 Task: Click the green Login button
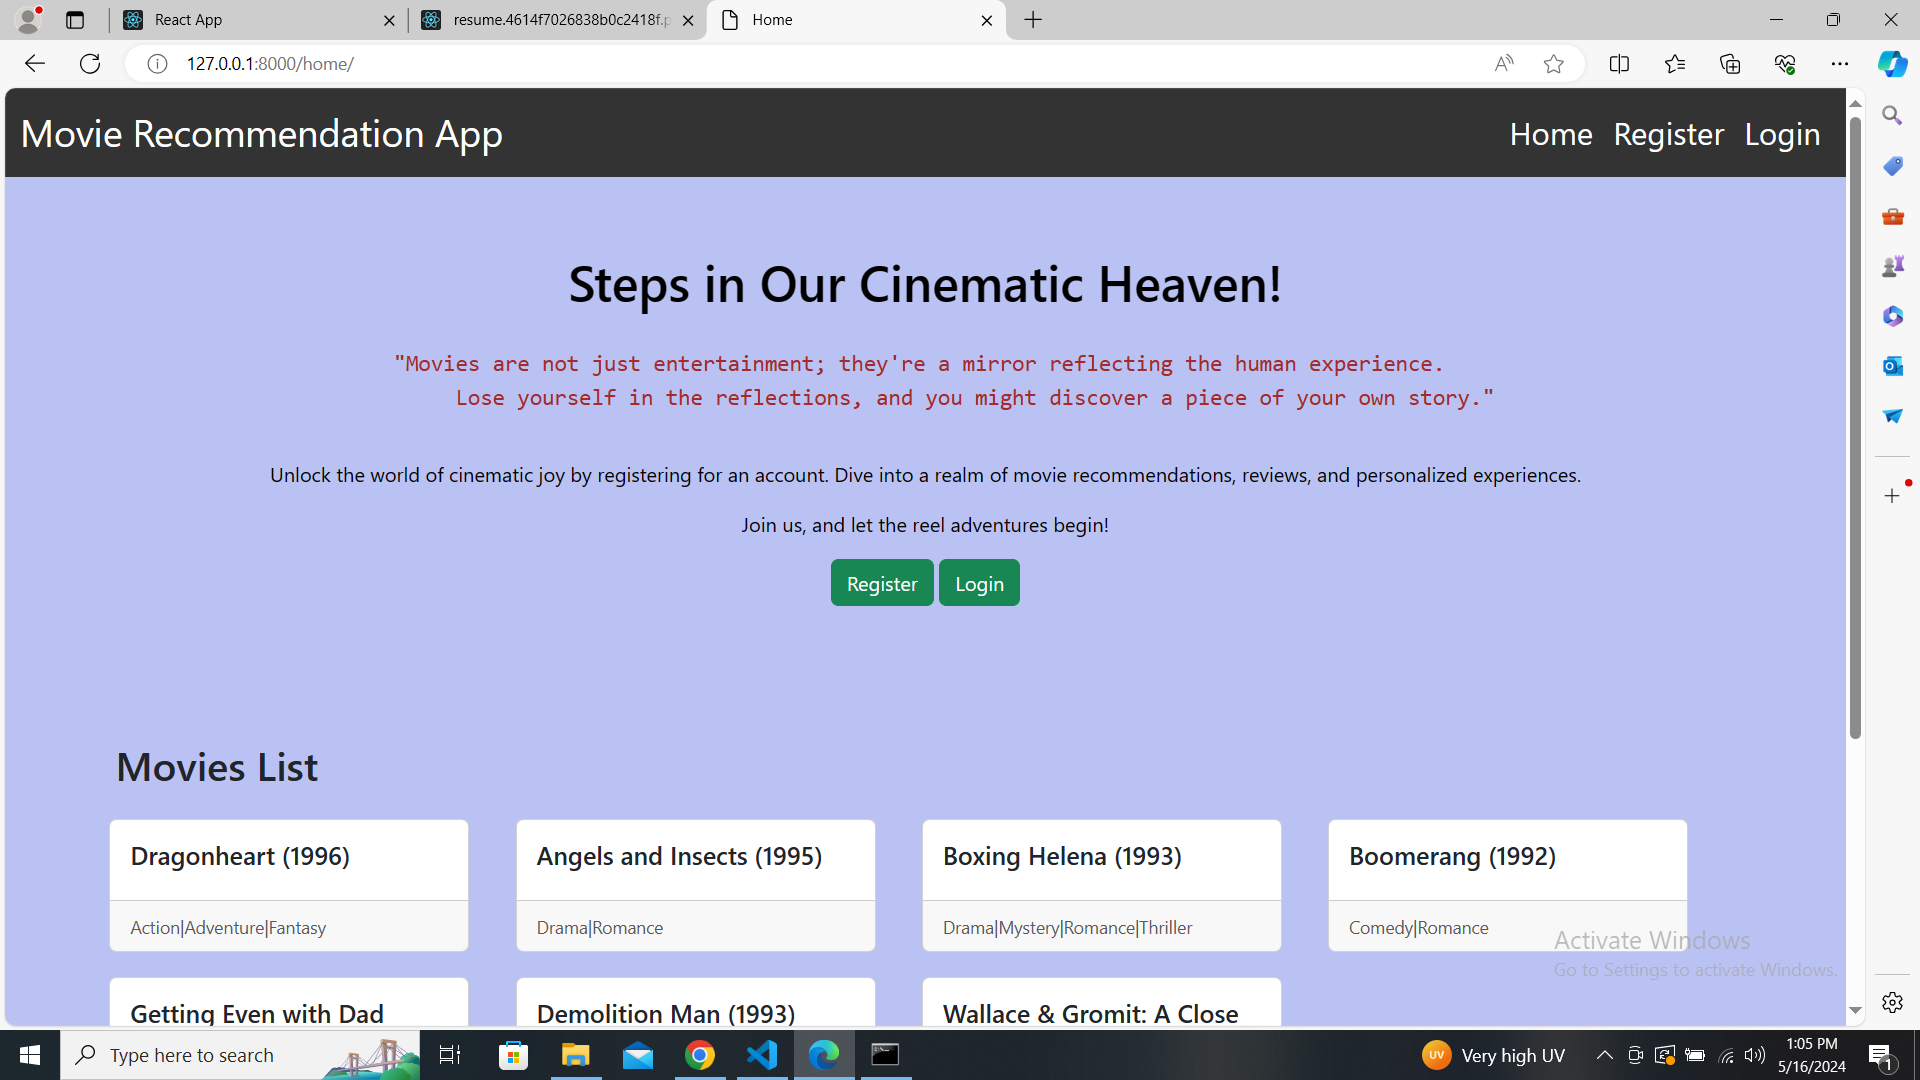tap(978, 582)
